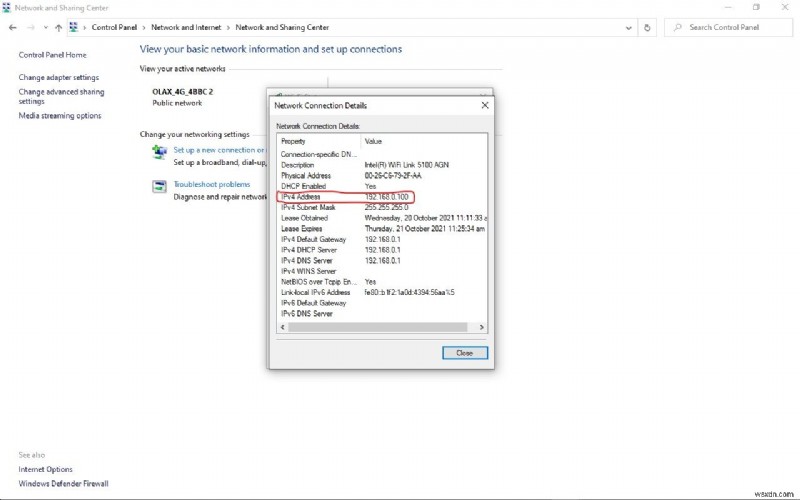
Task: Select the Link-local IPv6 Address row
Action: 382,292
